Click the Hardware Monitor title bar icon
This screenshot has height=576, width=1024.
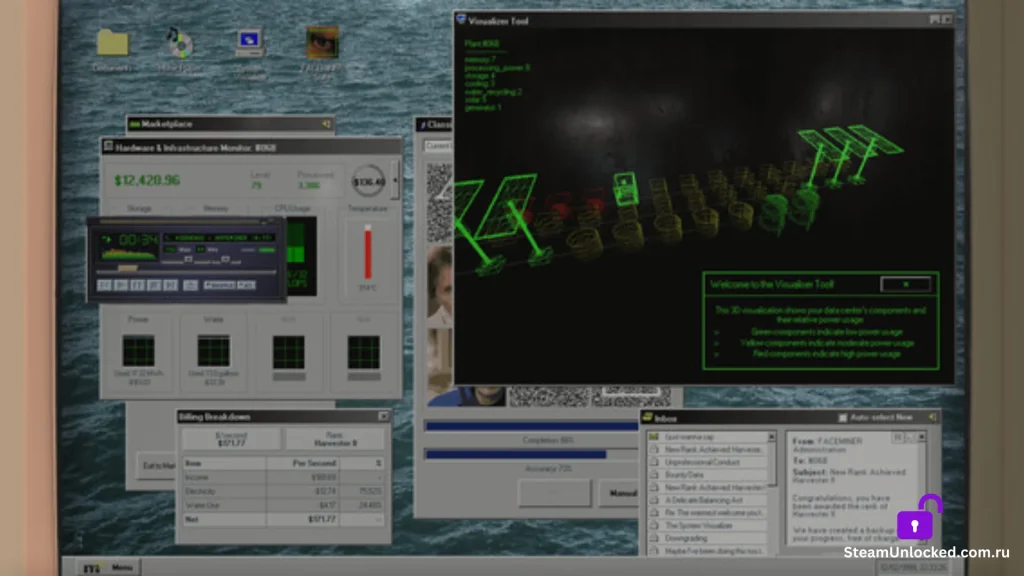[x=108, y=147]
